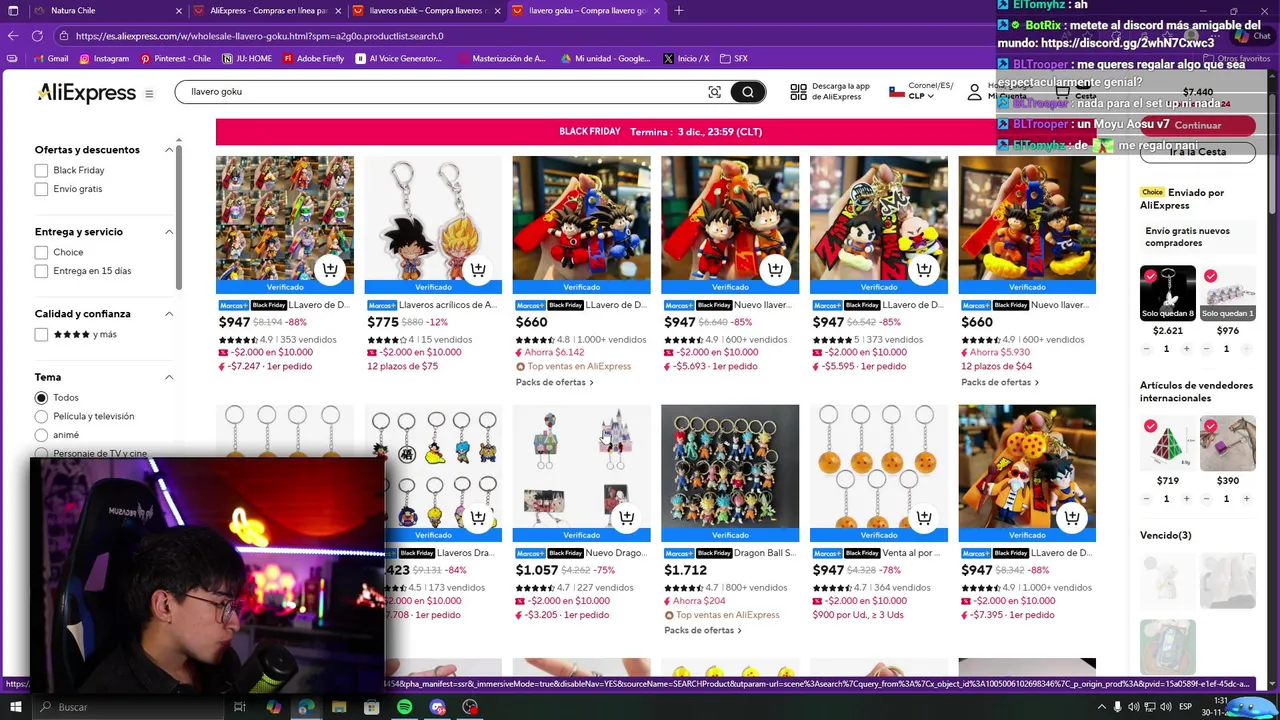Viewport: 1280px width, 720px height.
Task: Select Película y televisión theme option
Action: click(x=41, y=416)
